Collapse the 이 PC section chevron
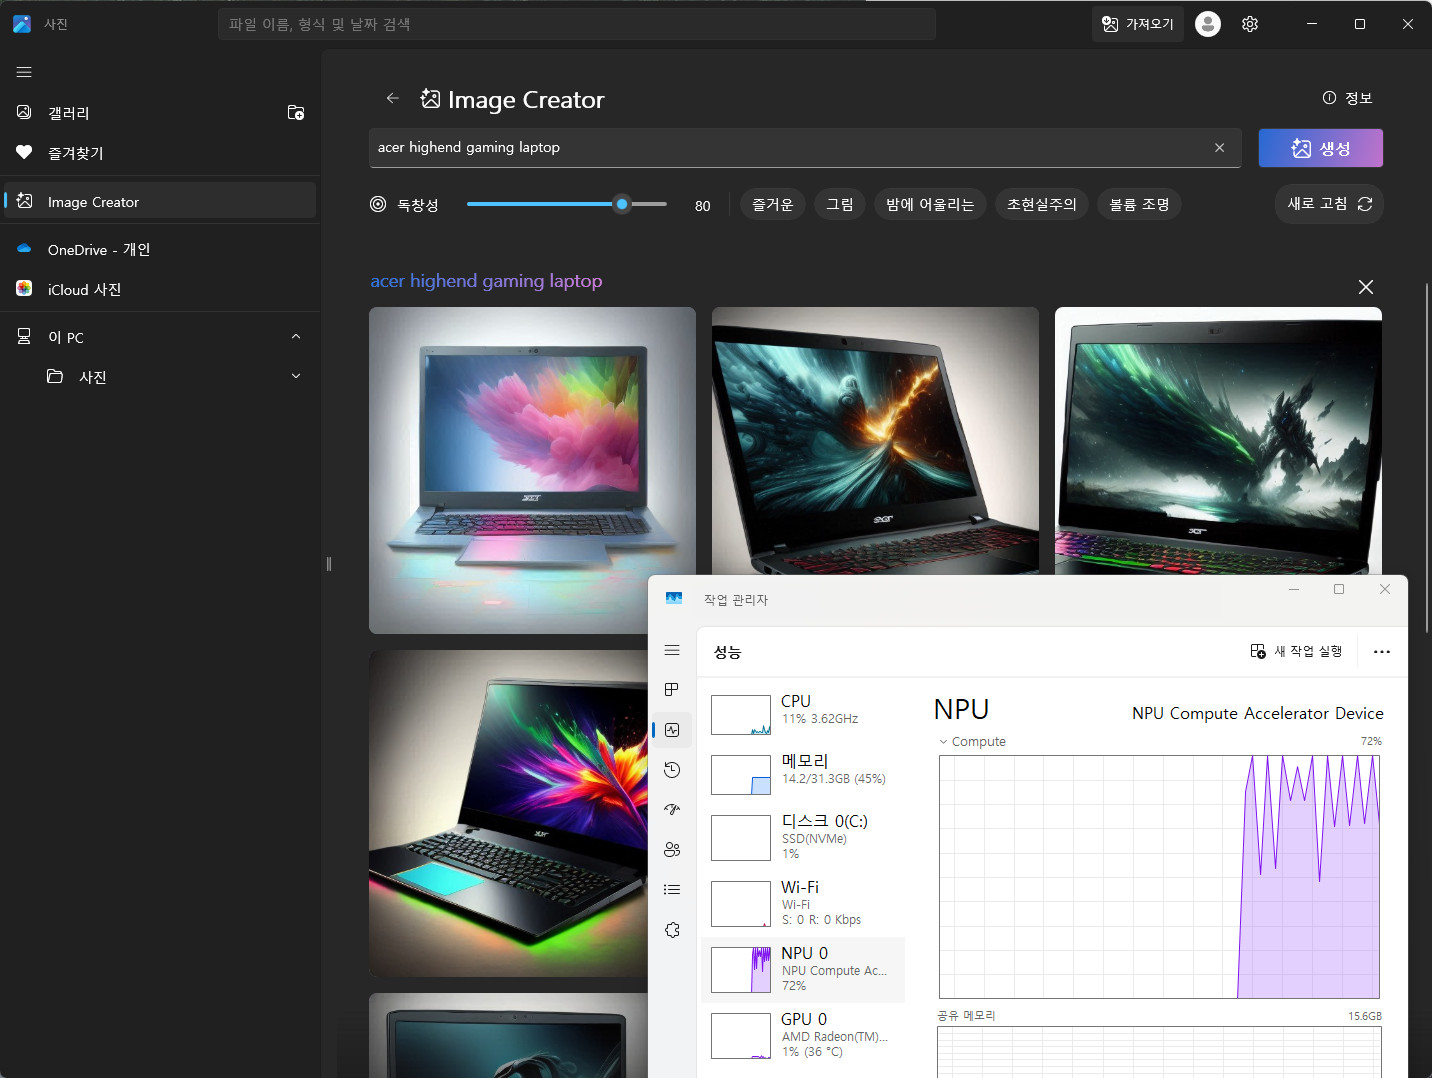Viewport: 1432px width, 1078px height. click(x=296, y=337)
